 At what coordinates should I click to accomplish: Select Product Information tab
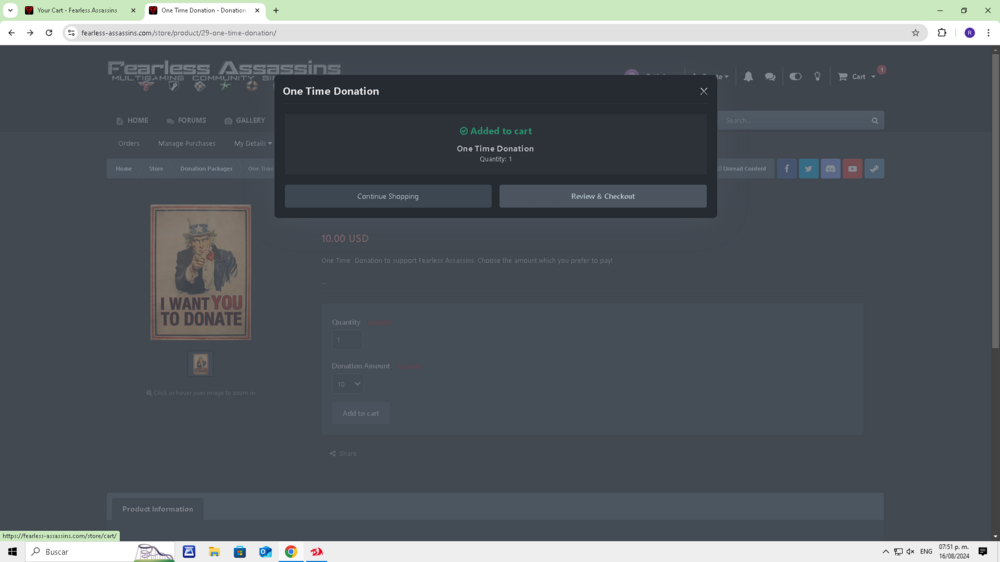(x=158, y=509)
